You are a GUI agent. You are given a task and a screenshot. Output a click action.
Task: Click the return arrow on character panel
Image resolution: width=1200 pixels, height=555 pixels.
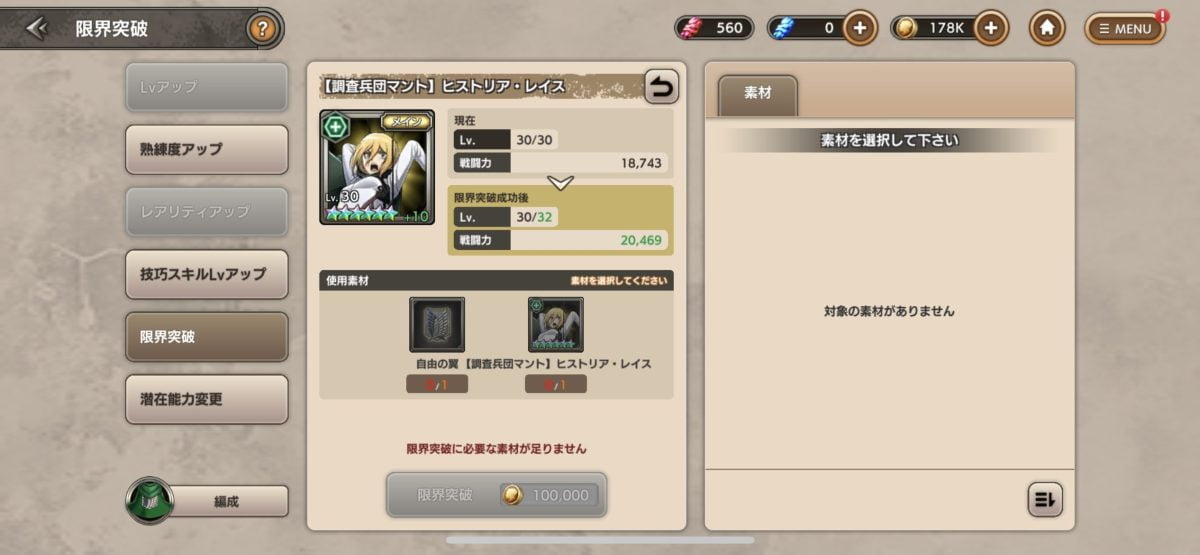click(x=660, y=87)
